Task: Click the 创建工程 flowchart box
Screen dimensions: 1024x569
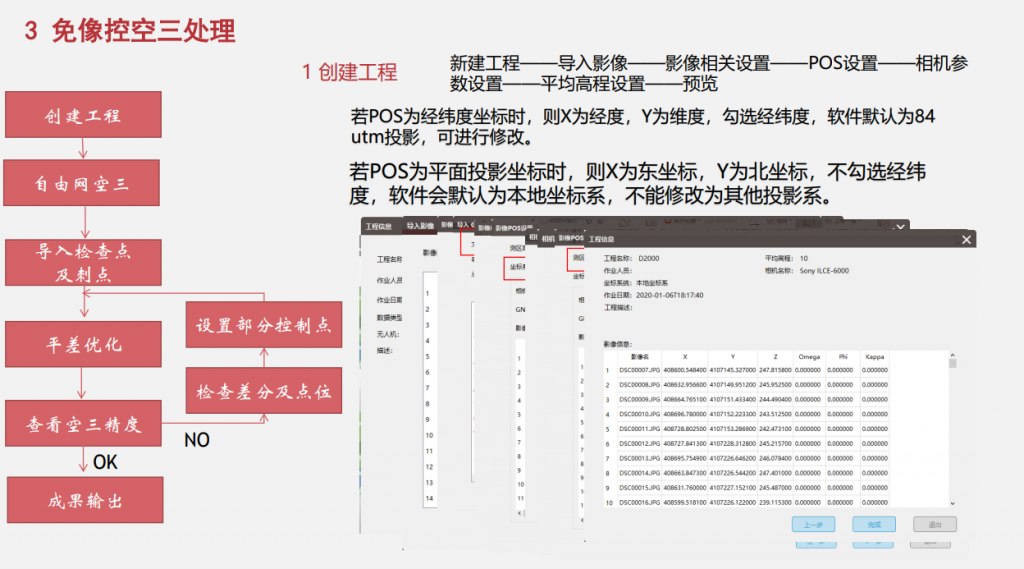Action: pos(83,114)
